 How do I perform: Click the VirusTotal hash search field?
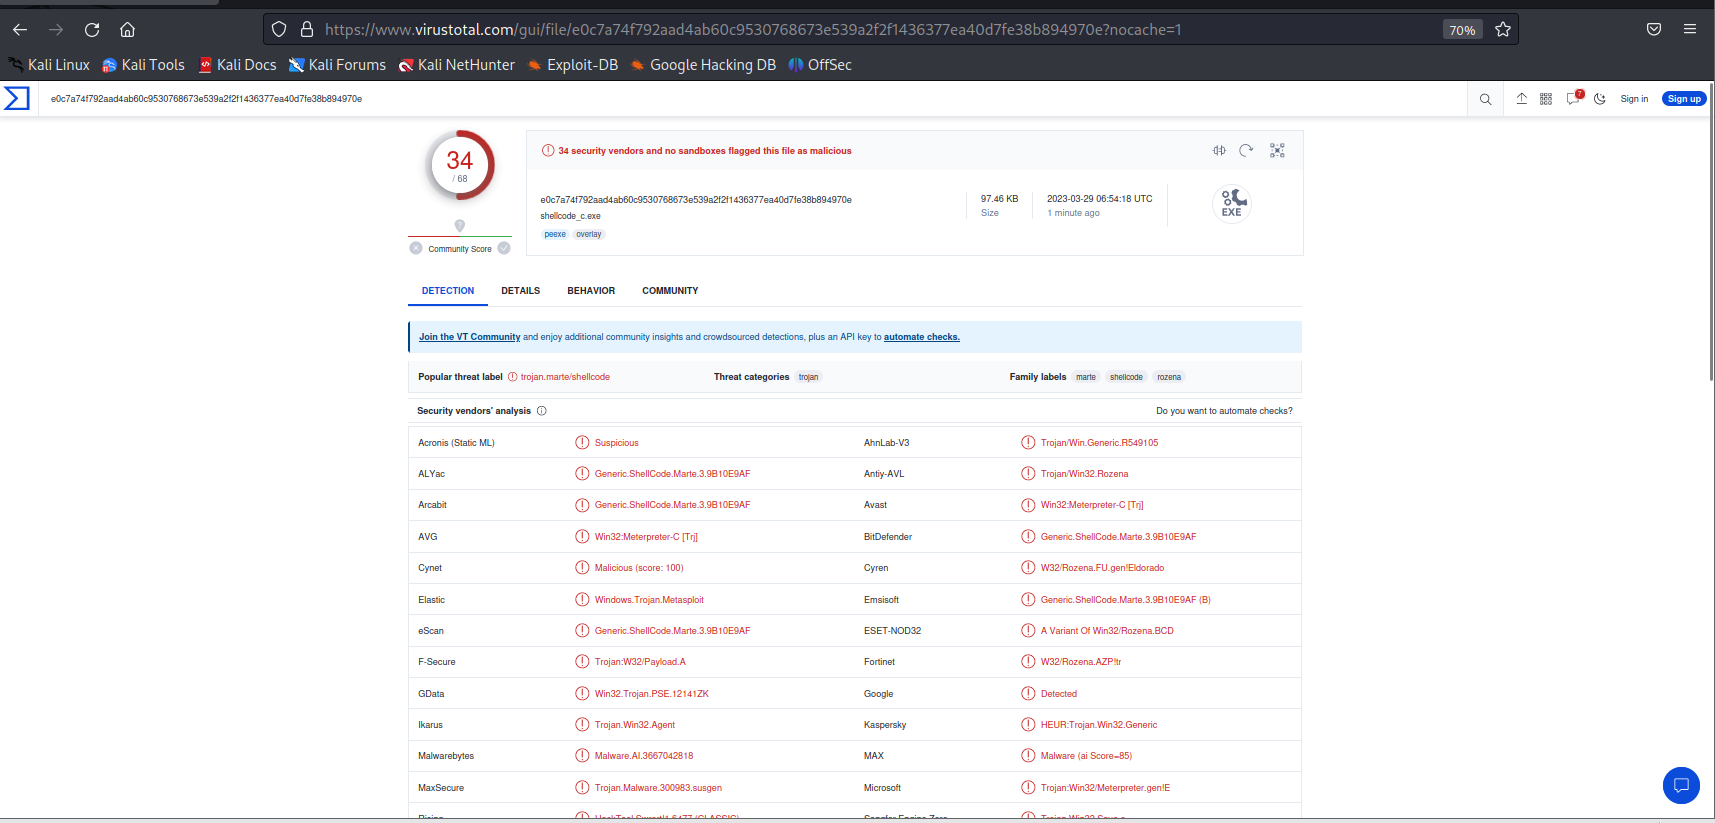tap(750, 99)
